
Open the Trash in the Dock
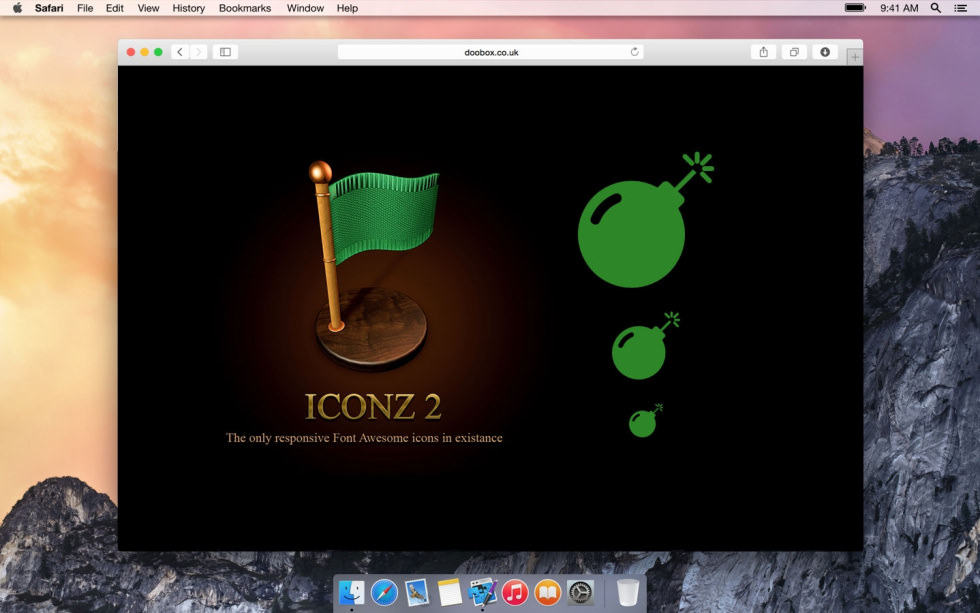click(x=628, y=592)
